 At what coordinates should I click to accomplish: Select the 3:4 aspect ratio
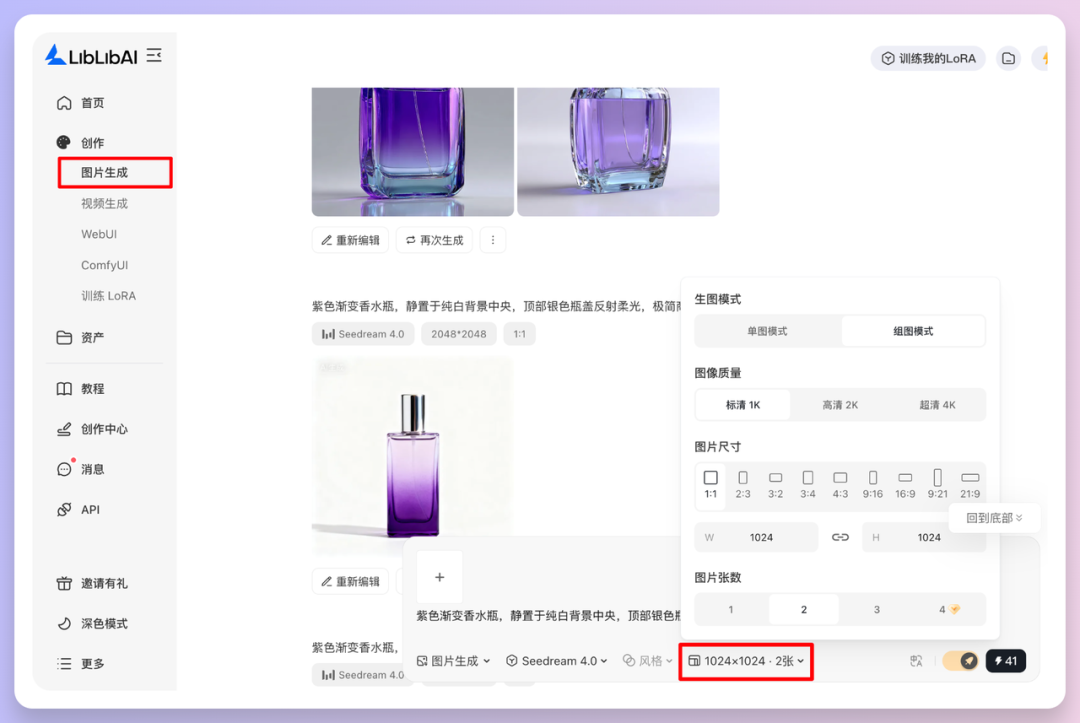click(808, 485)
